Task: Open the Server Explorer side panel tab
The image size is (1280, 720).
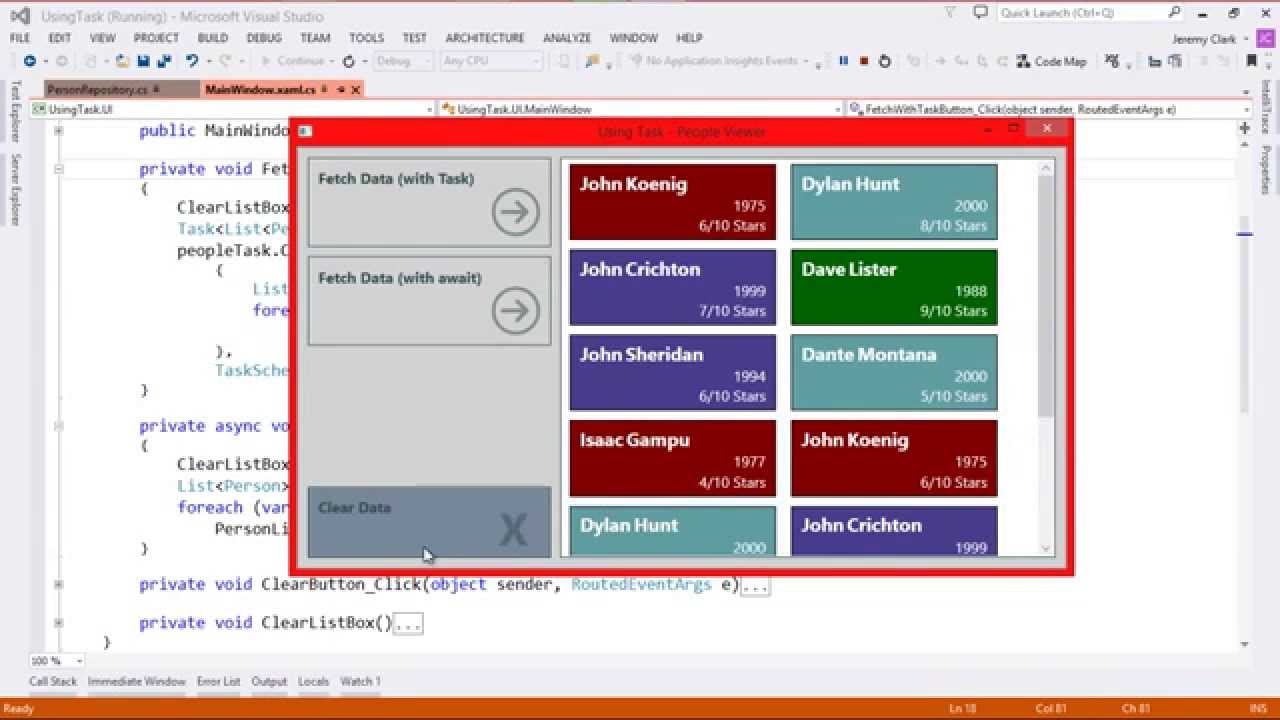Action: 15,189
